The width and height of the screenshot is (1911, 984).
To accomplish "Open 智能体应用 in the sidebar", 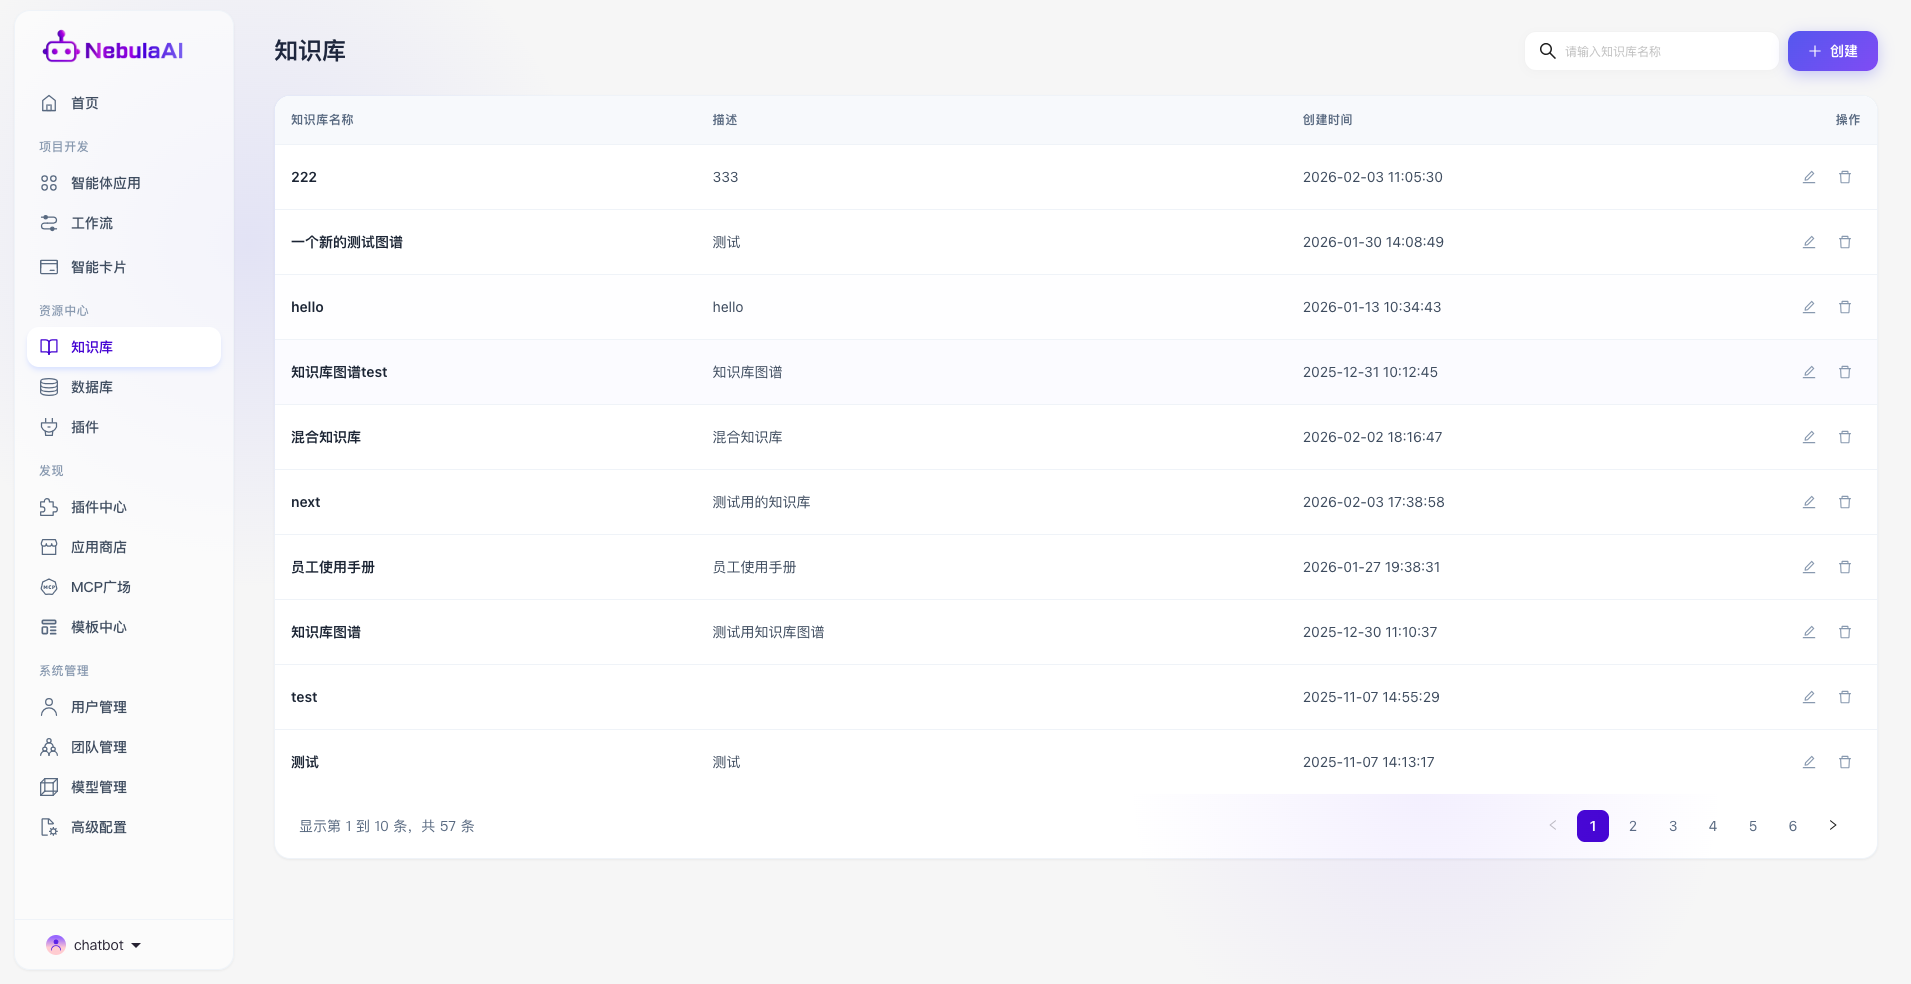I will (x=105, y=183).
